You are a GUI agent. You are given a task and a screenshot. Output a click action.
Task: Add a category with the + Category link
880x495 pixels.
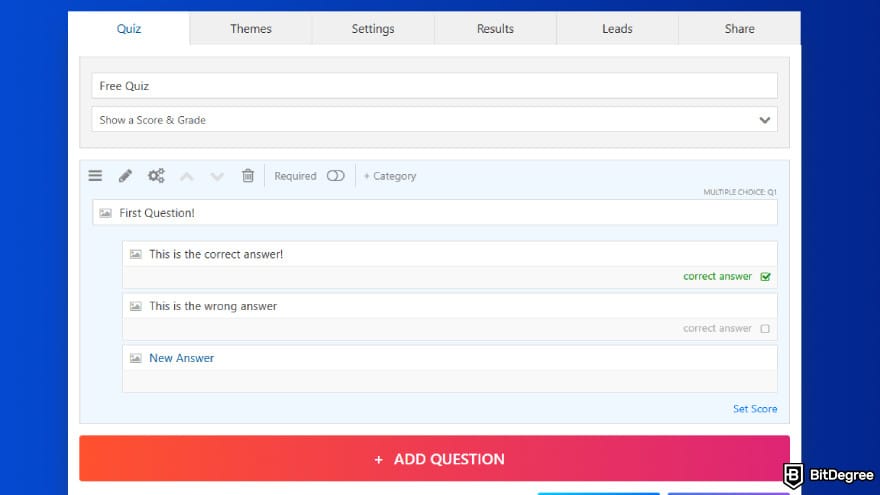point(389,176)
